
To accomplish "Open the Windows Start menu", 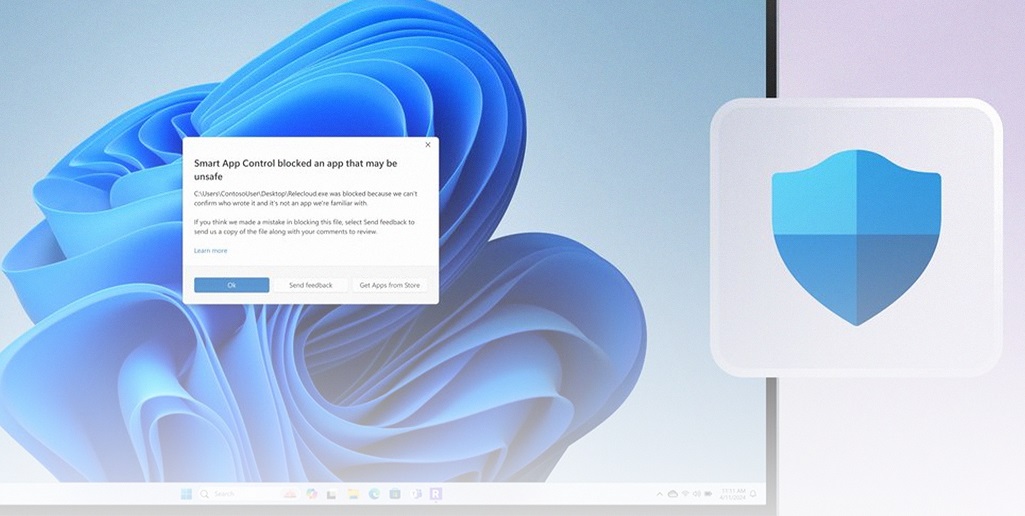I will pyautogui.click(x=186, y=494).
